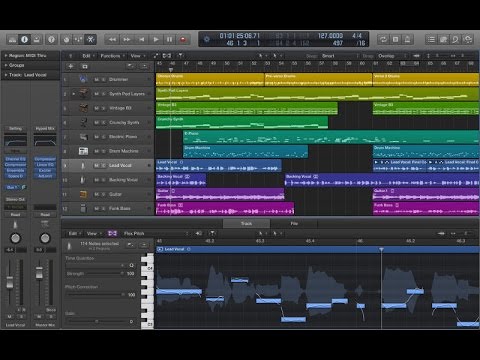This screenshot has width=480, height=360.
Task: Click Time Quantize Q button
Action: (x=131, y=265)
